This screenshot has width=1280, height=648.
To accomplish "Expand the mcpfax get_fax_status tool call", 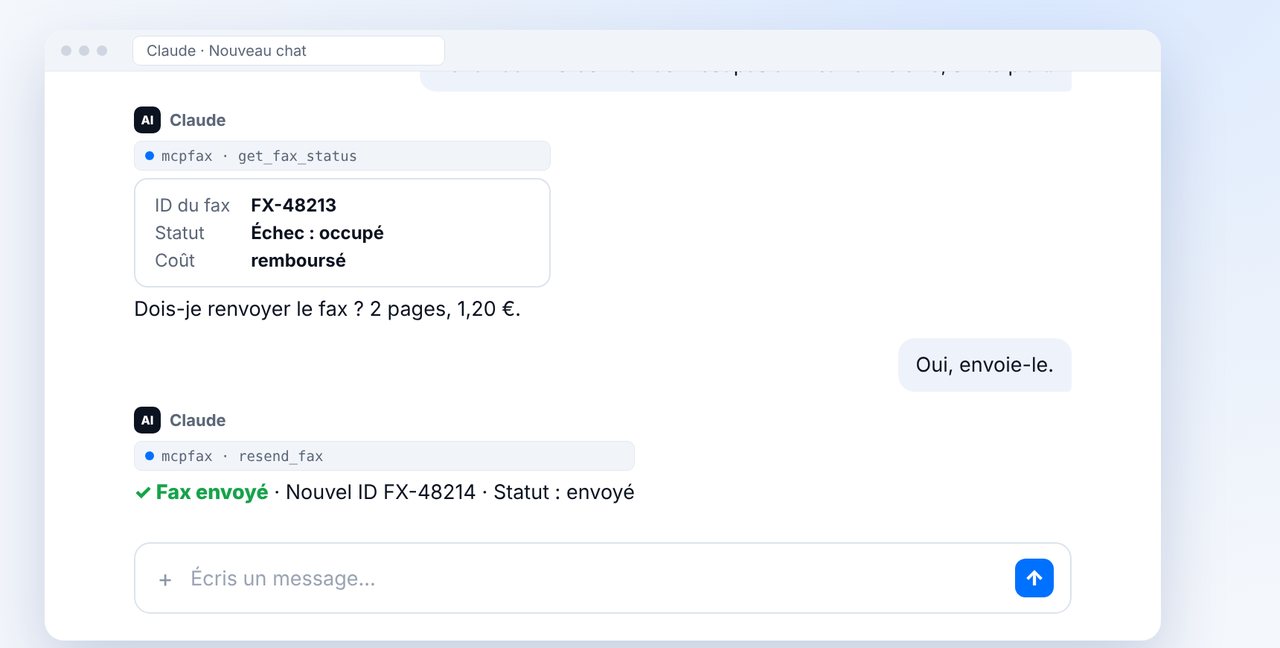I will pos(342,156).
